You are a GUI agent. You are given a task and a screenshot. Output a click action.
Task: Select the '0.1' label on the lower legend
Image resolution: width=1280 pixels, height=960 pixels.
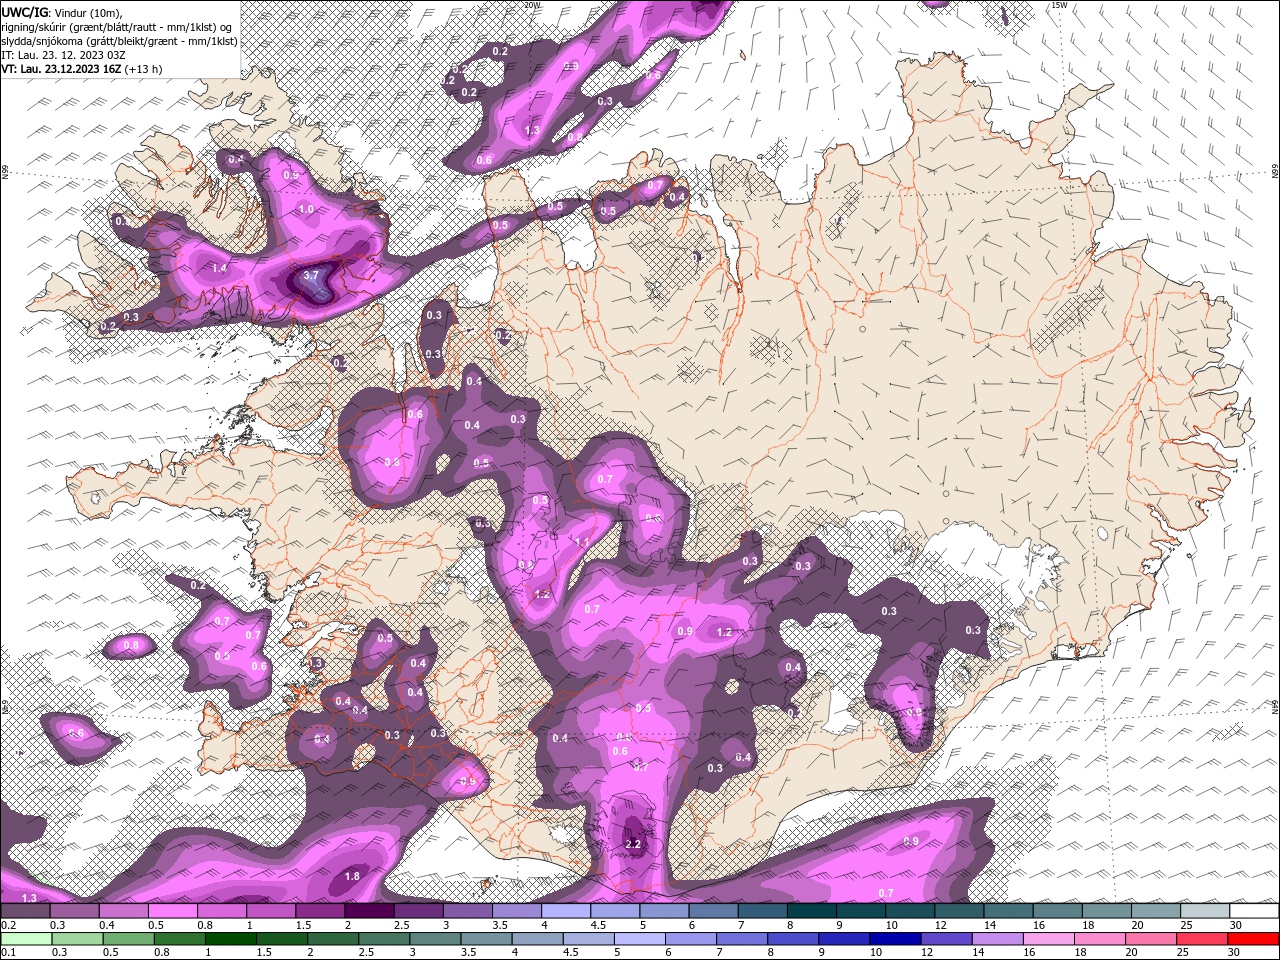[9, 951]
